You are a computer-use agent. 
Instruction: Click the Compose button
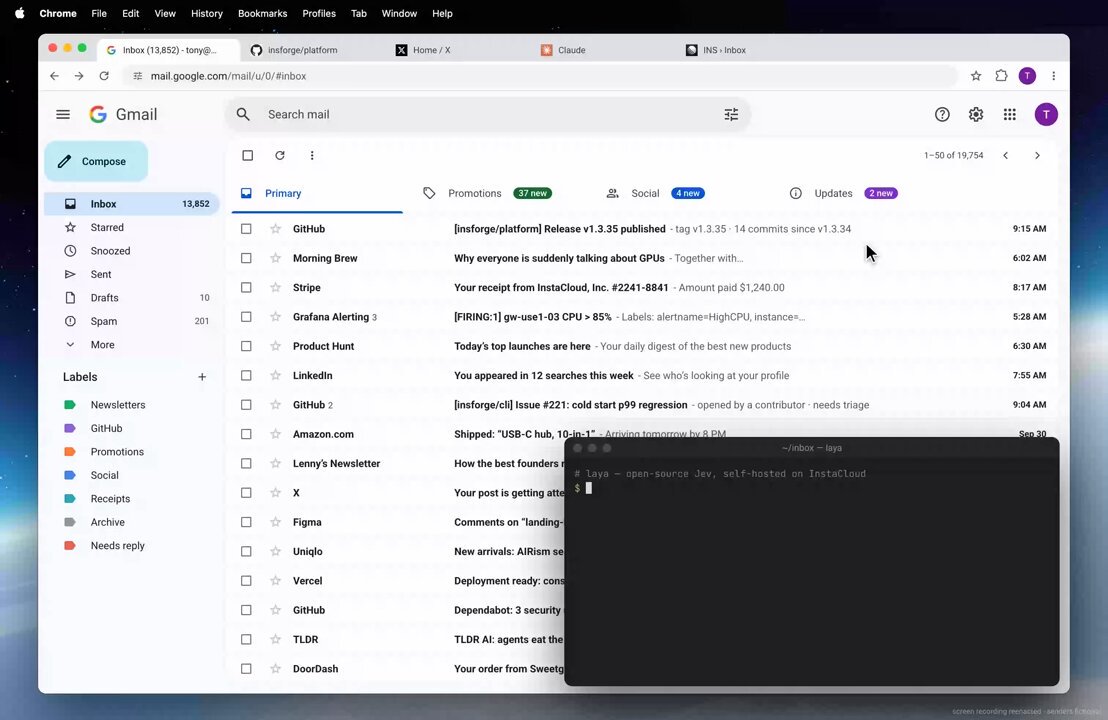pyautogui.click(x=96, y=162)
